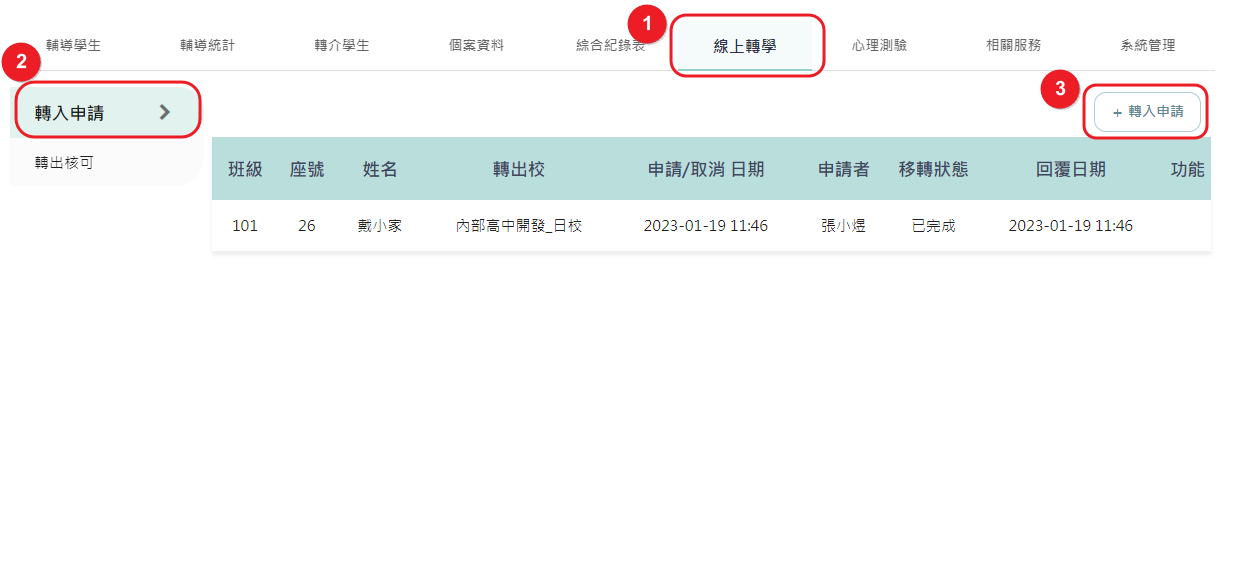
Task: Click applicant cell 張小煜
Action: [844, 226]
